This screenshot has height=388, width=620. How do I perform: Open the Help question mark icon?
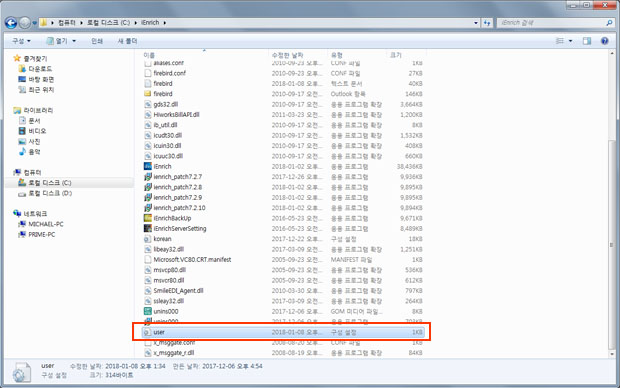pyautogui.click(x=605, y=41)
